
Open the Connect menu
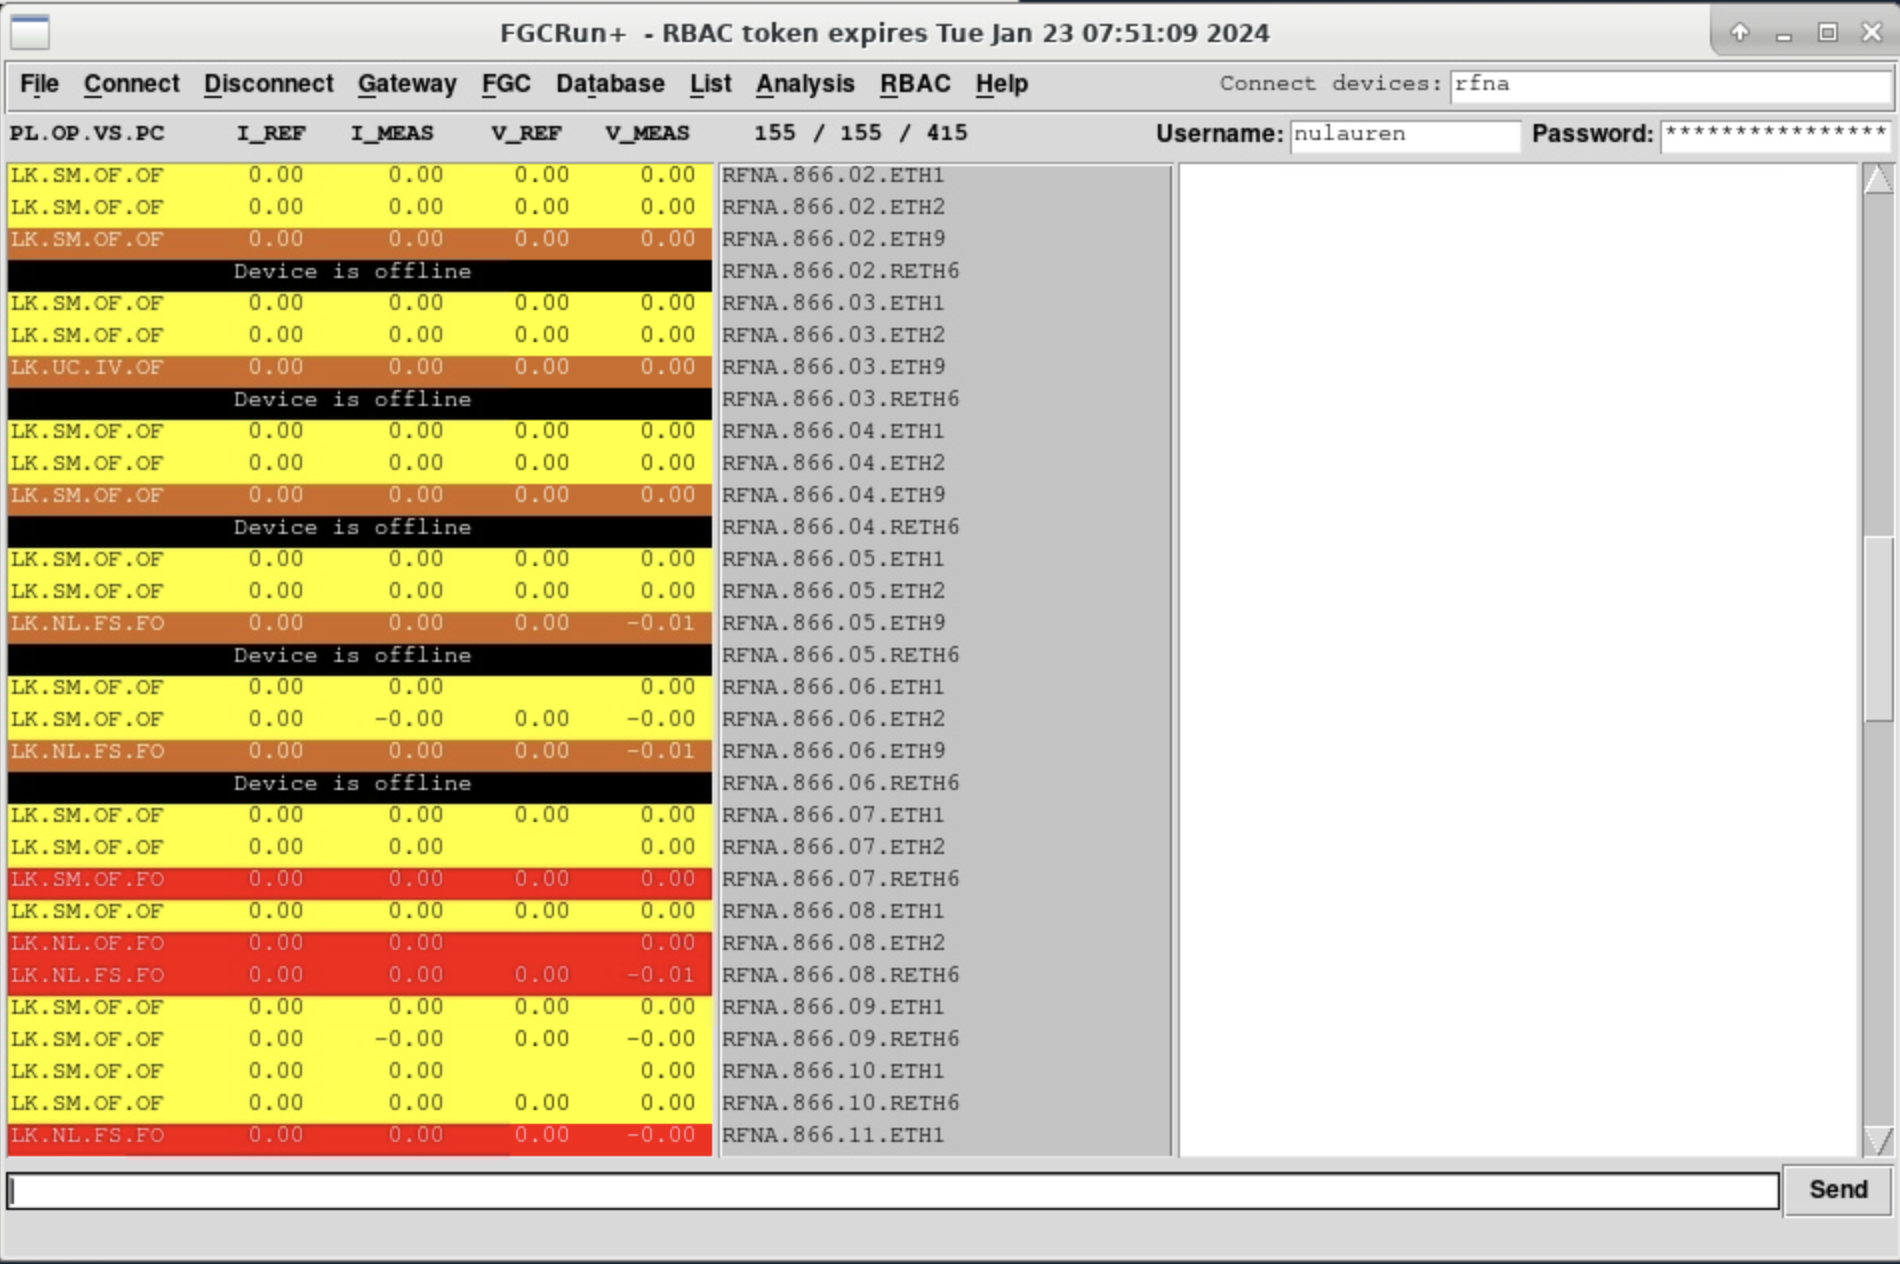[131, 84]
